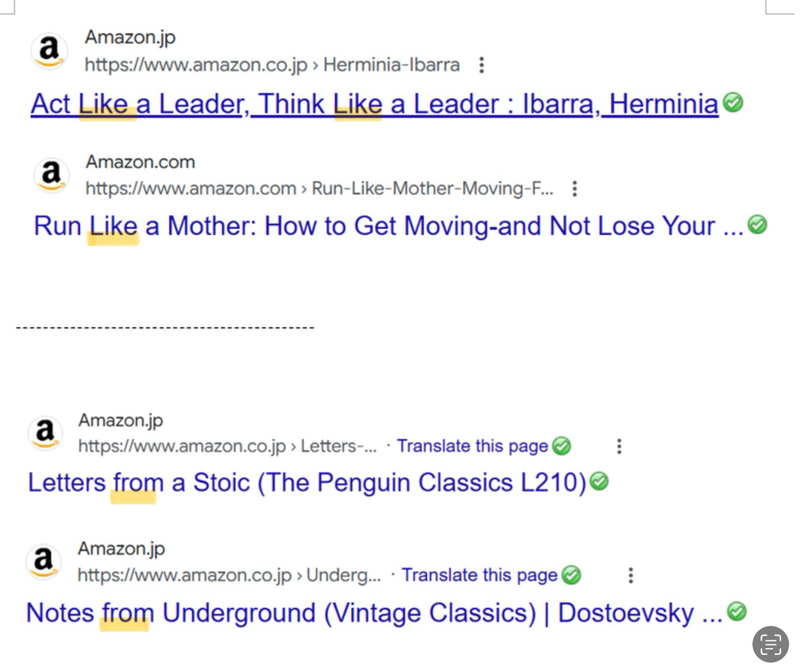Click green checkmark after Notes from Underground title

[x=737, y=611]
